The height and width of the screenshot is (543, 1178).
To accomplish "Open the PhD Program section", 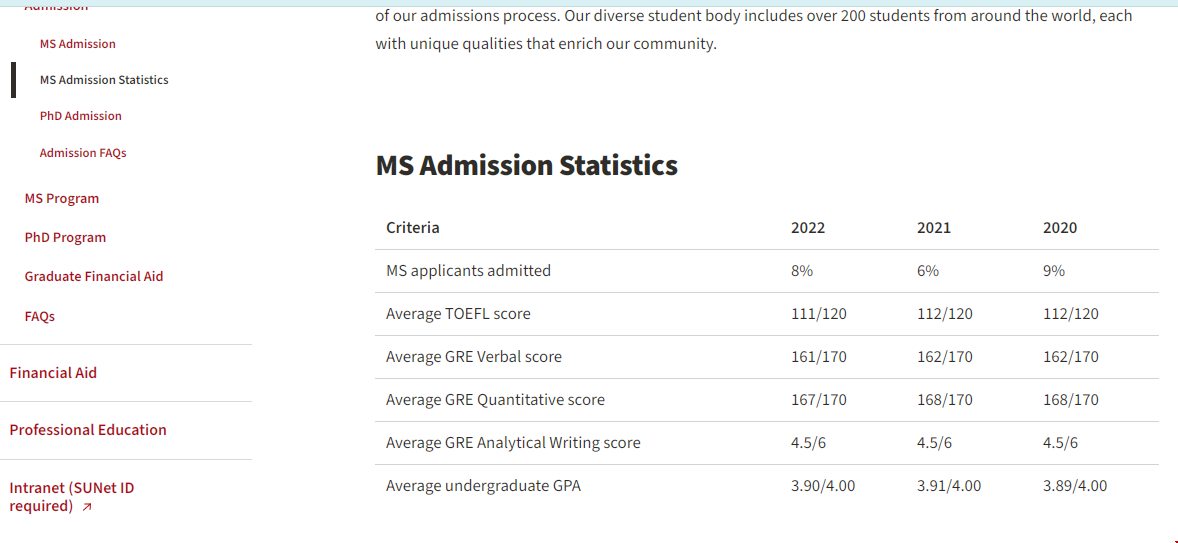I will click(x=65, y=238).
